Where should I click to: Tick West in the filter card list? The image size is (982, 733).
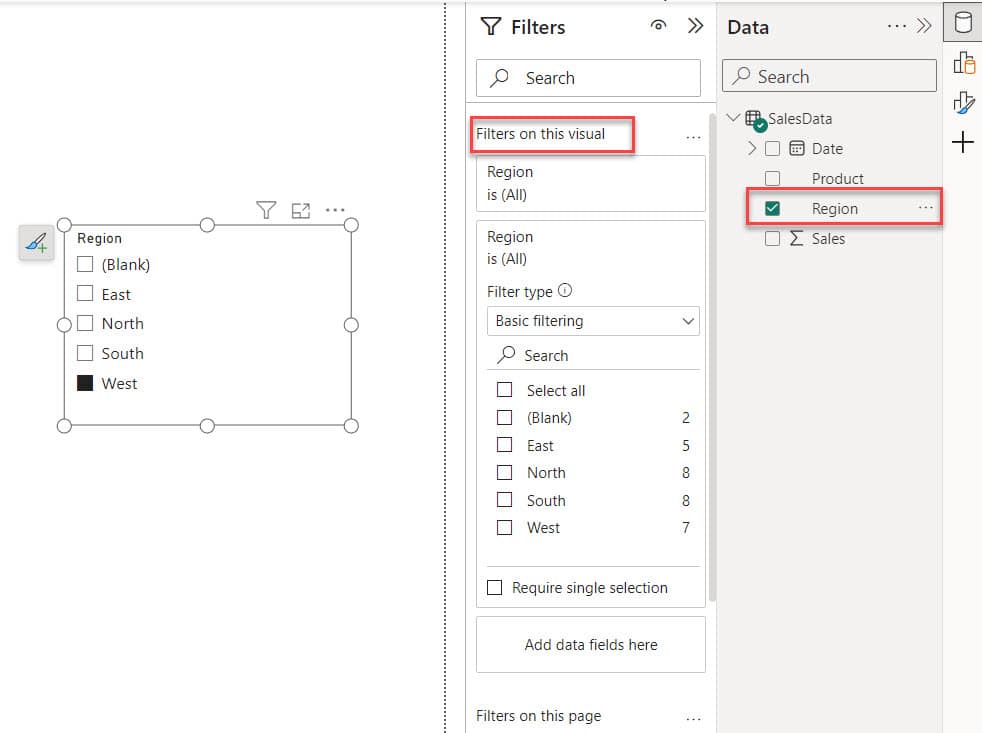(x=504, y=528)
